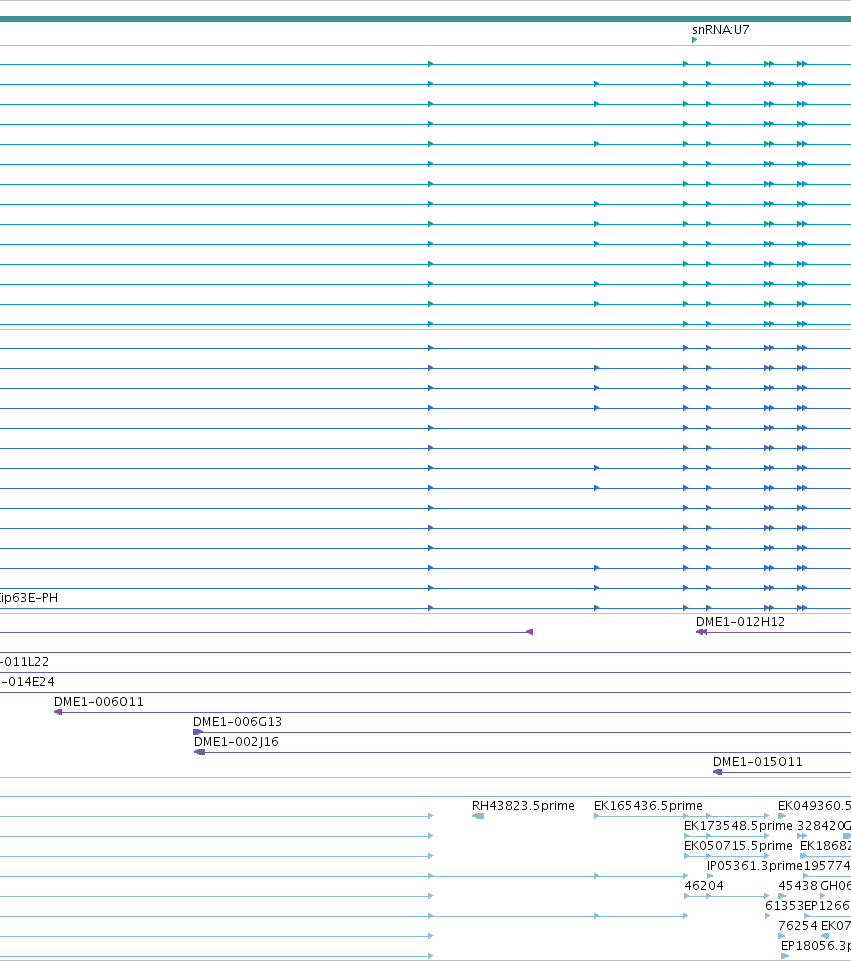The image size is (851, 961).
Task: Click the Kip63E-PH transcript label
Action: point(29,598)
